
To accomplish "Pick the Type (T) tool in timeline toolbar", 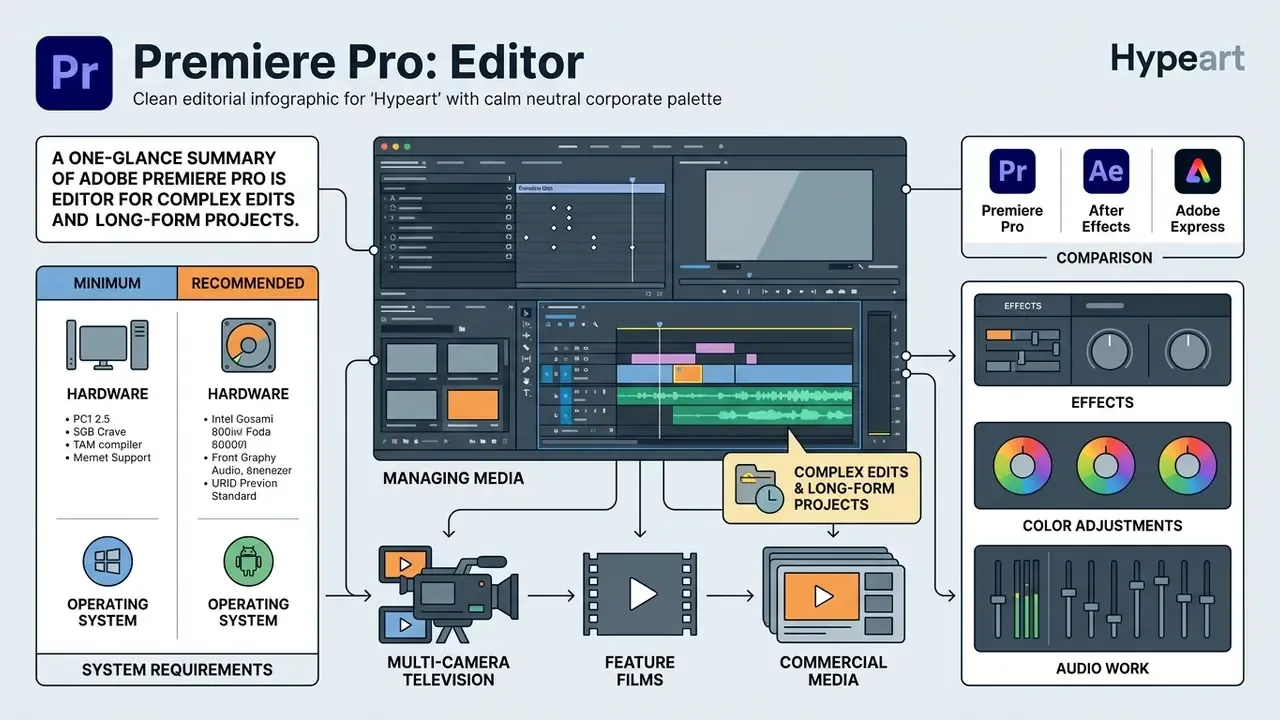I will [526, 394].
